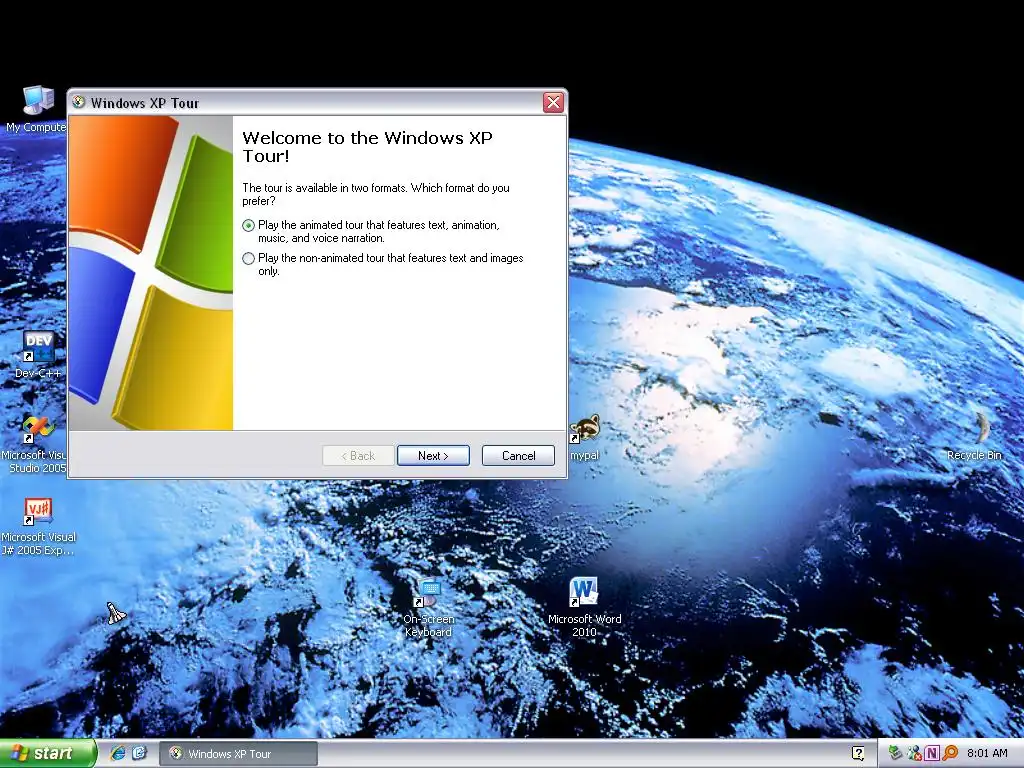Select the Dev-C++ desktop shortcut
This screenshot has width=1024, height=768.
(38, 355)
